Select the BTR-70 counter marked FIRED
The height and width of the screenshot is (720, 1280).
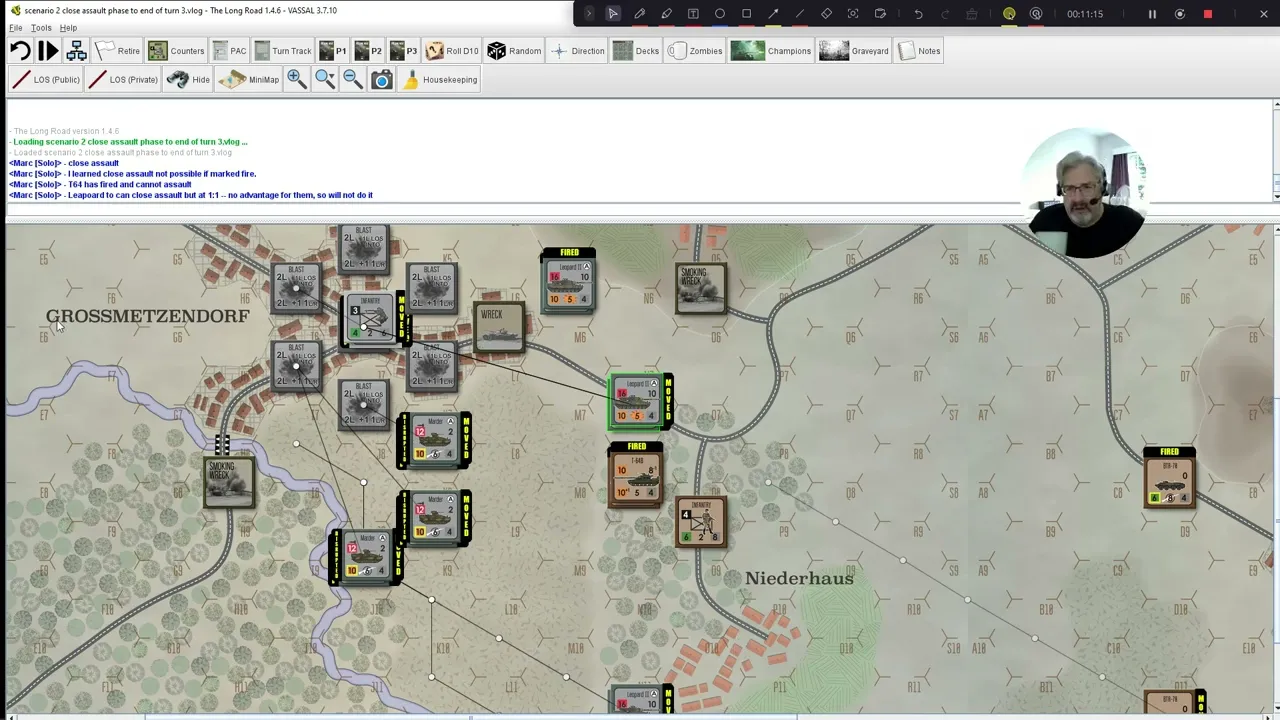(1169, 479)
